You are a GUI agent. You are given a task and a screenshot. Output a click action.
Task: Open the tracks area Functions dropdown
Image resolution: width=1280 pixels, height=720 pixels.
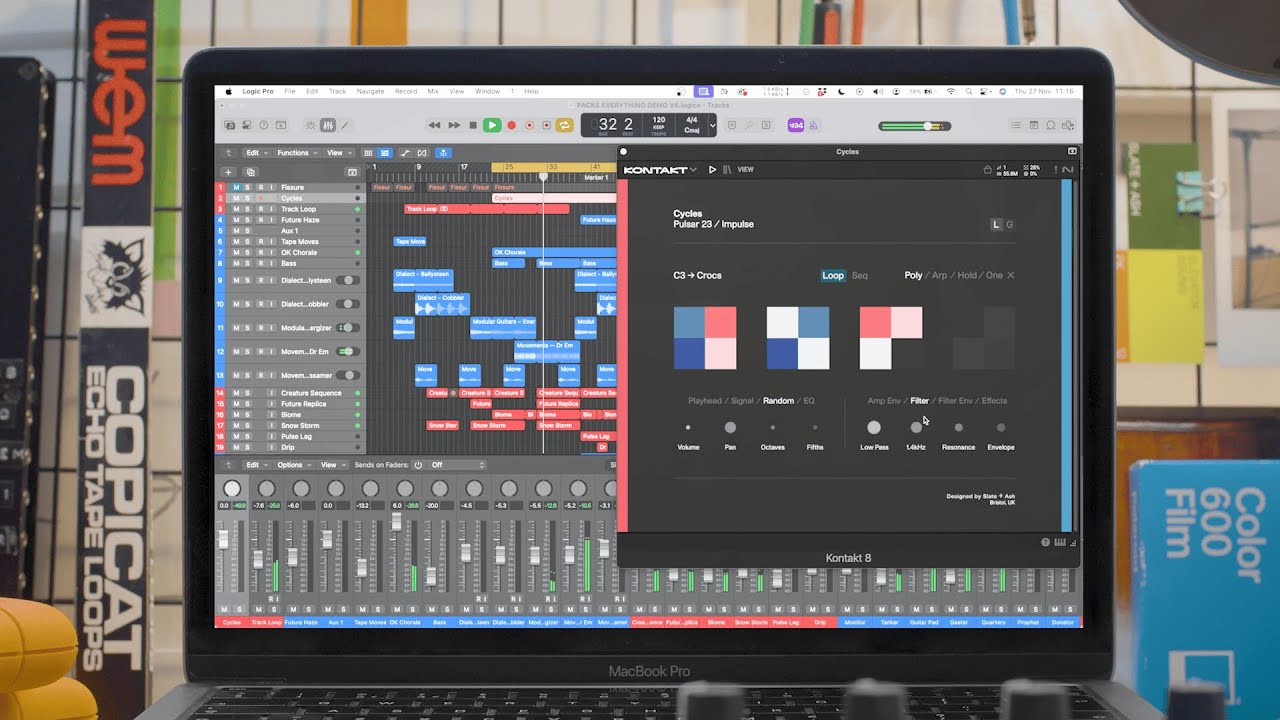297,153
